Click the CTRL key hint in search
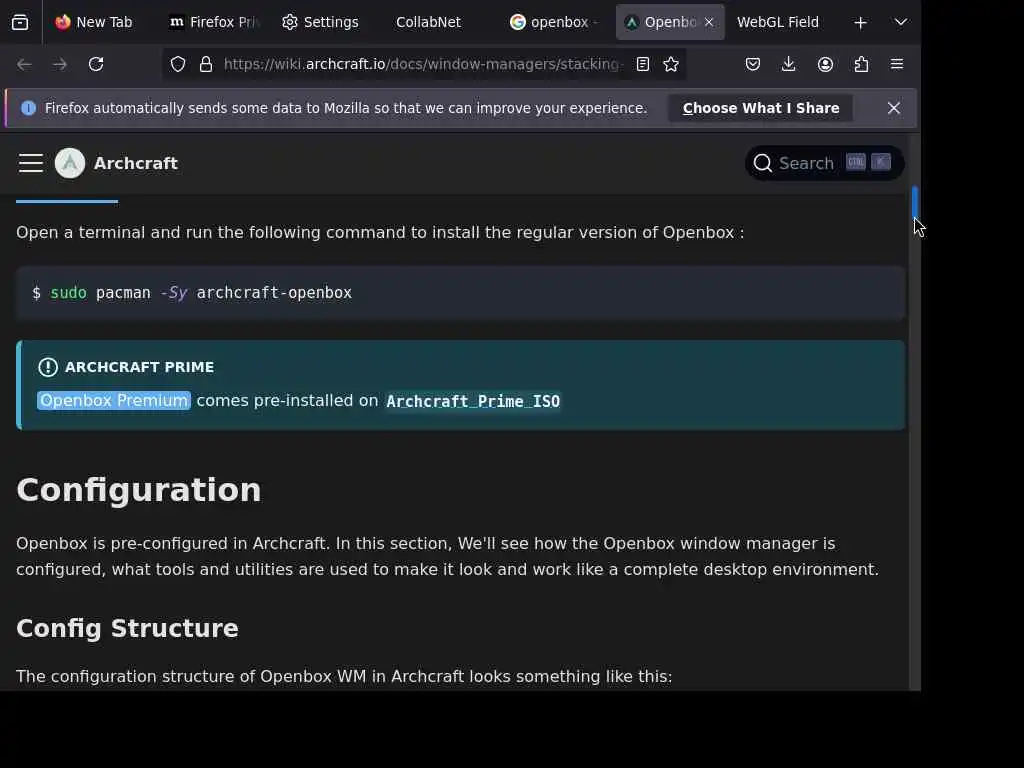 [856, 162]
